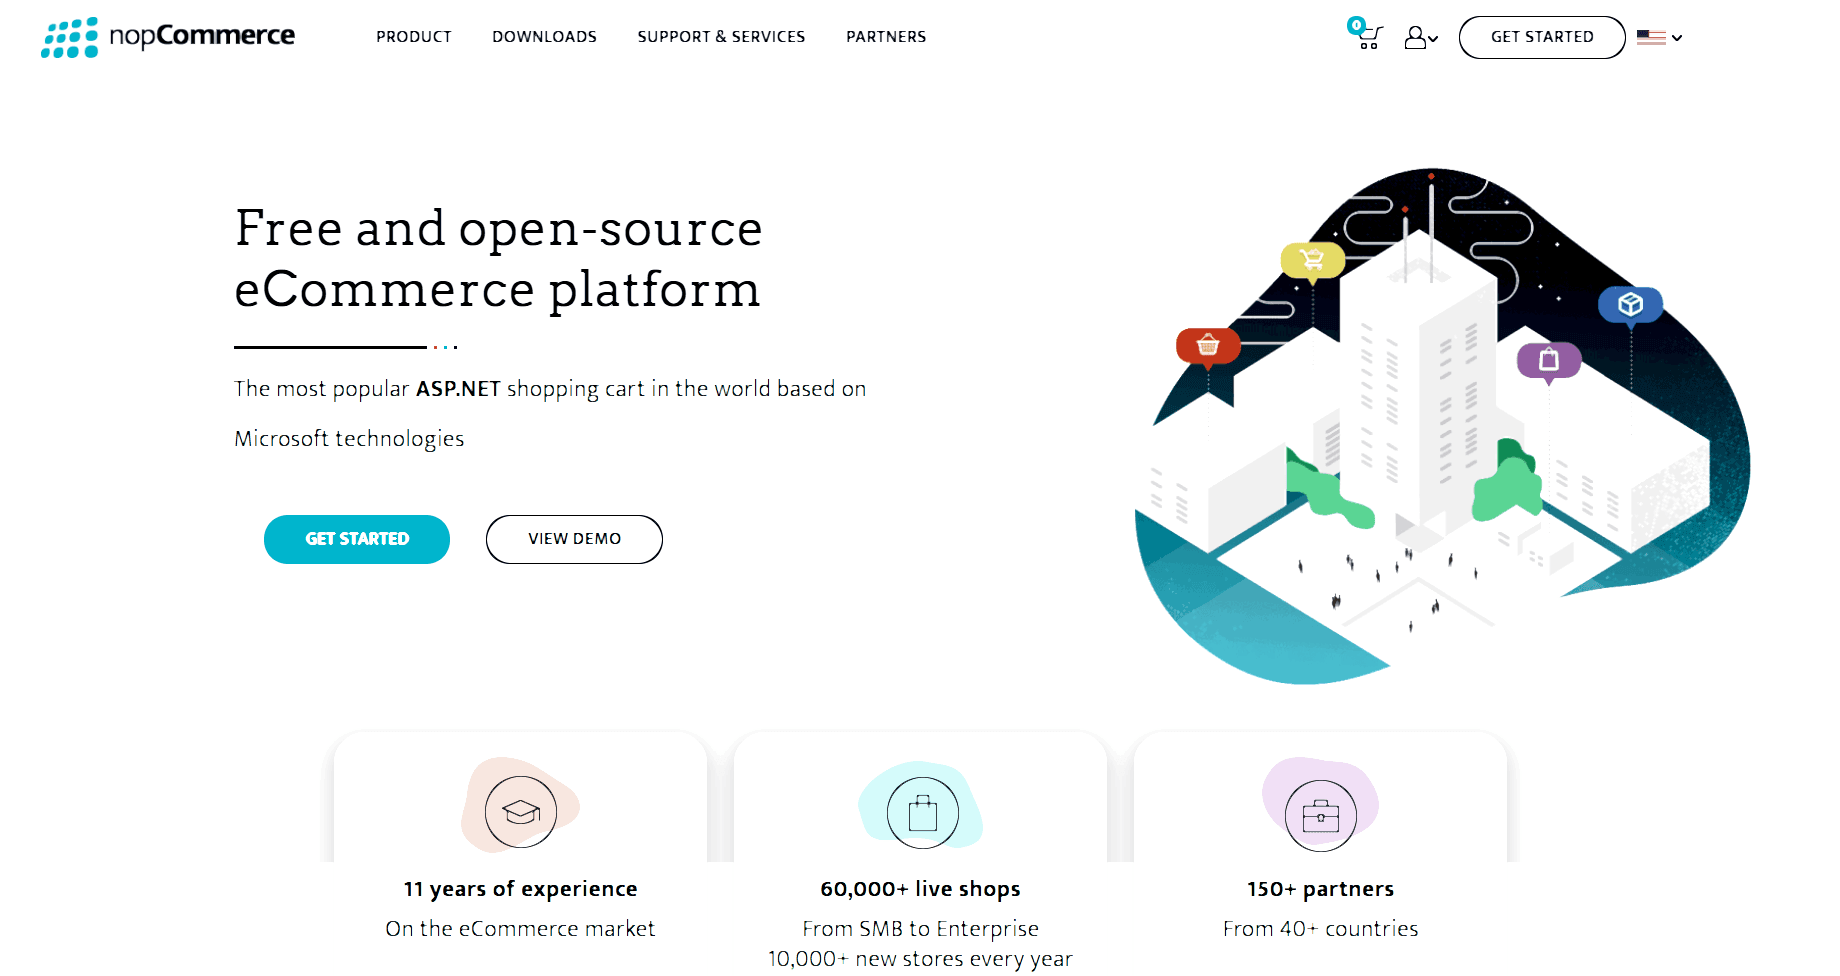This screenshot has height=976, width=1840.
Task: Click the hero heading 'Free and open-source eCommerce platform'
Action: (498, 259)
